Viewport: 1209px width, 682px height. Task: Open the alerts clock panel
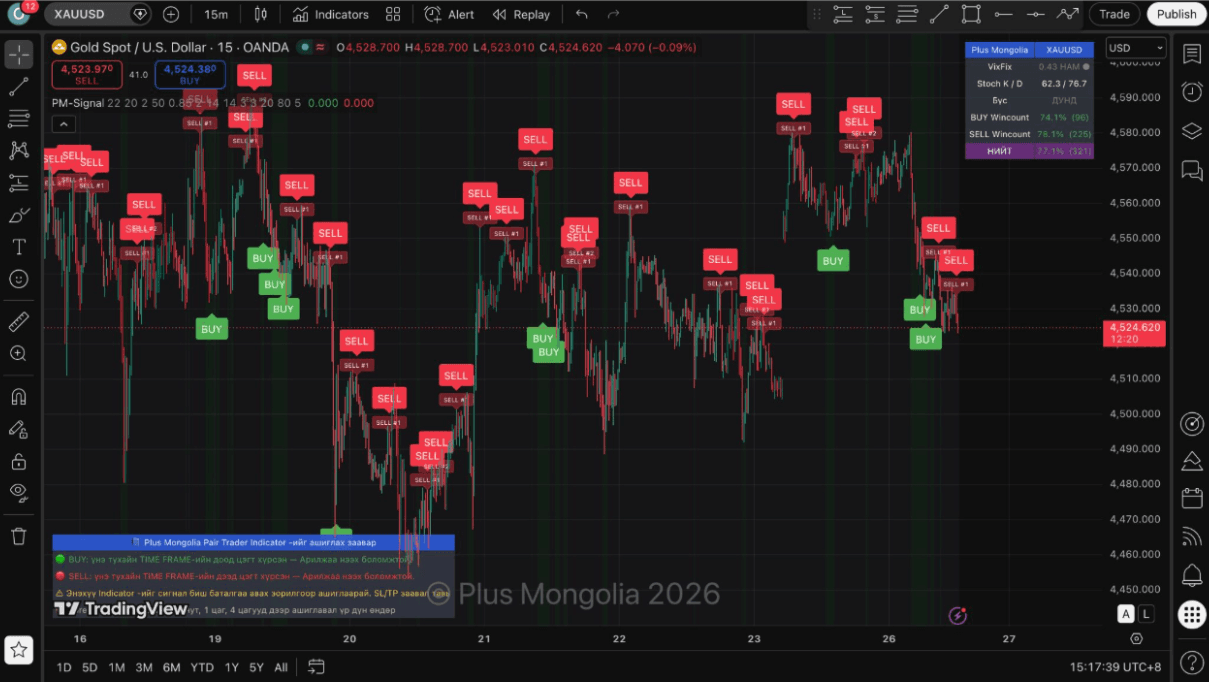pos(1191,92)
